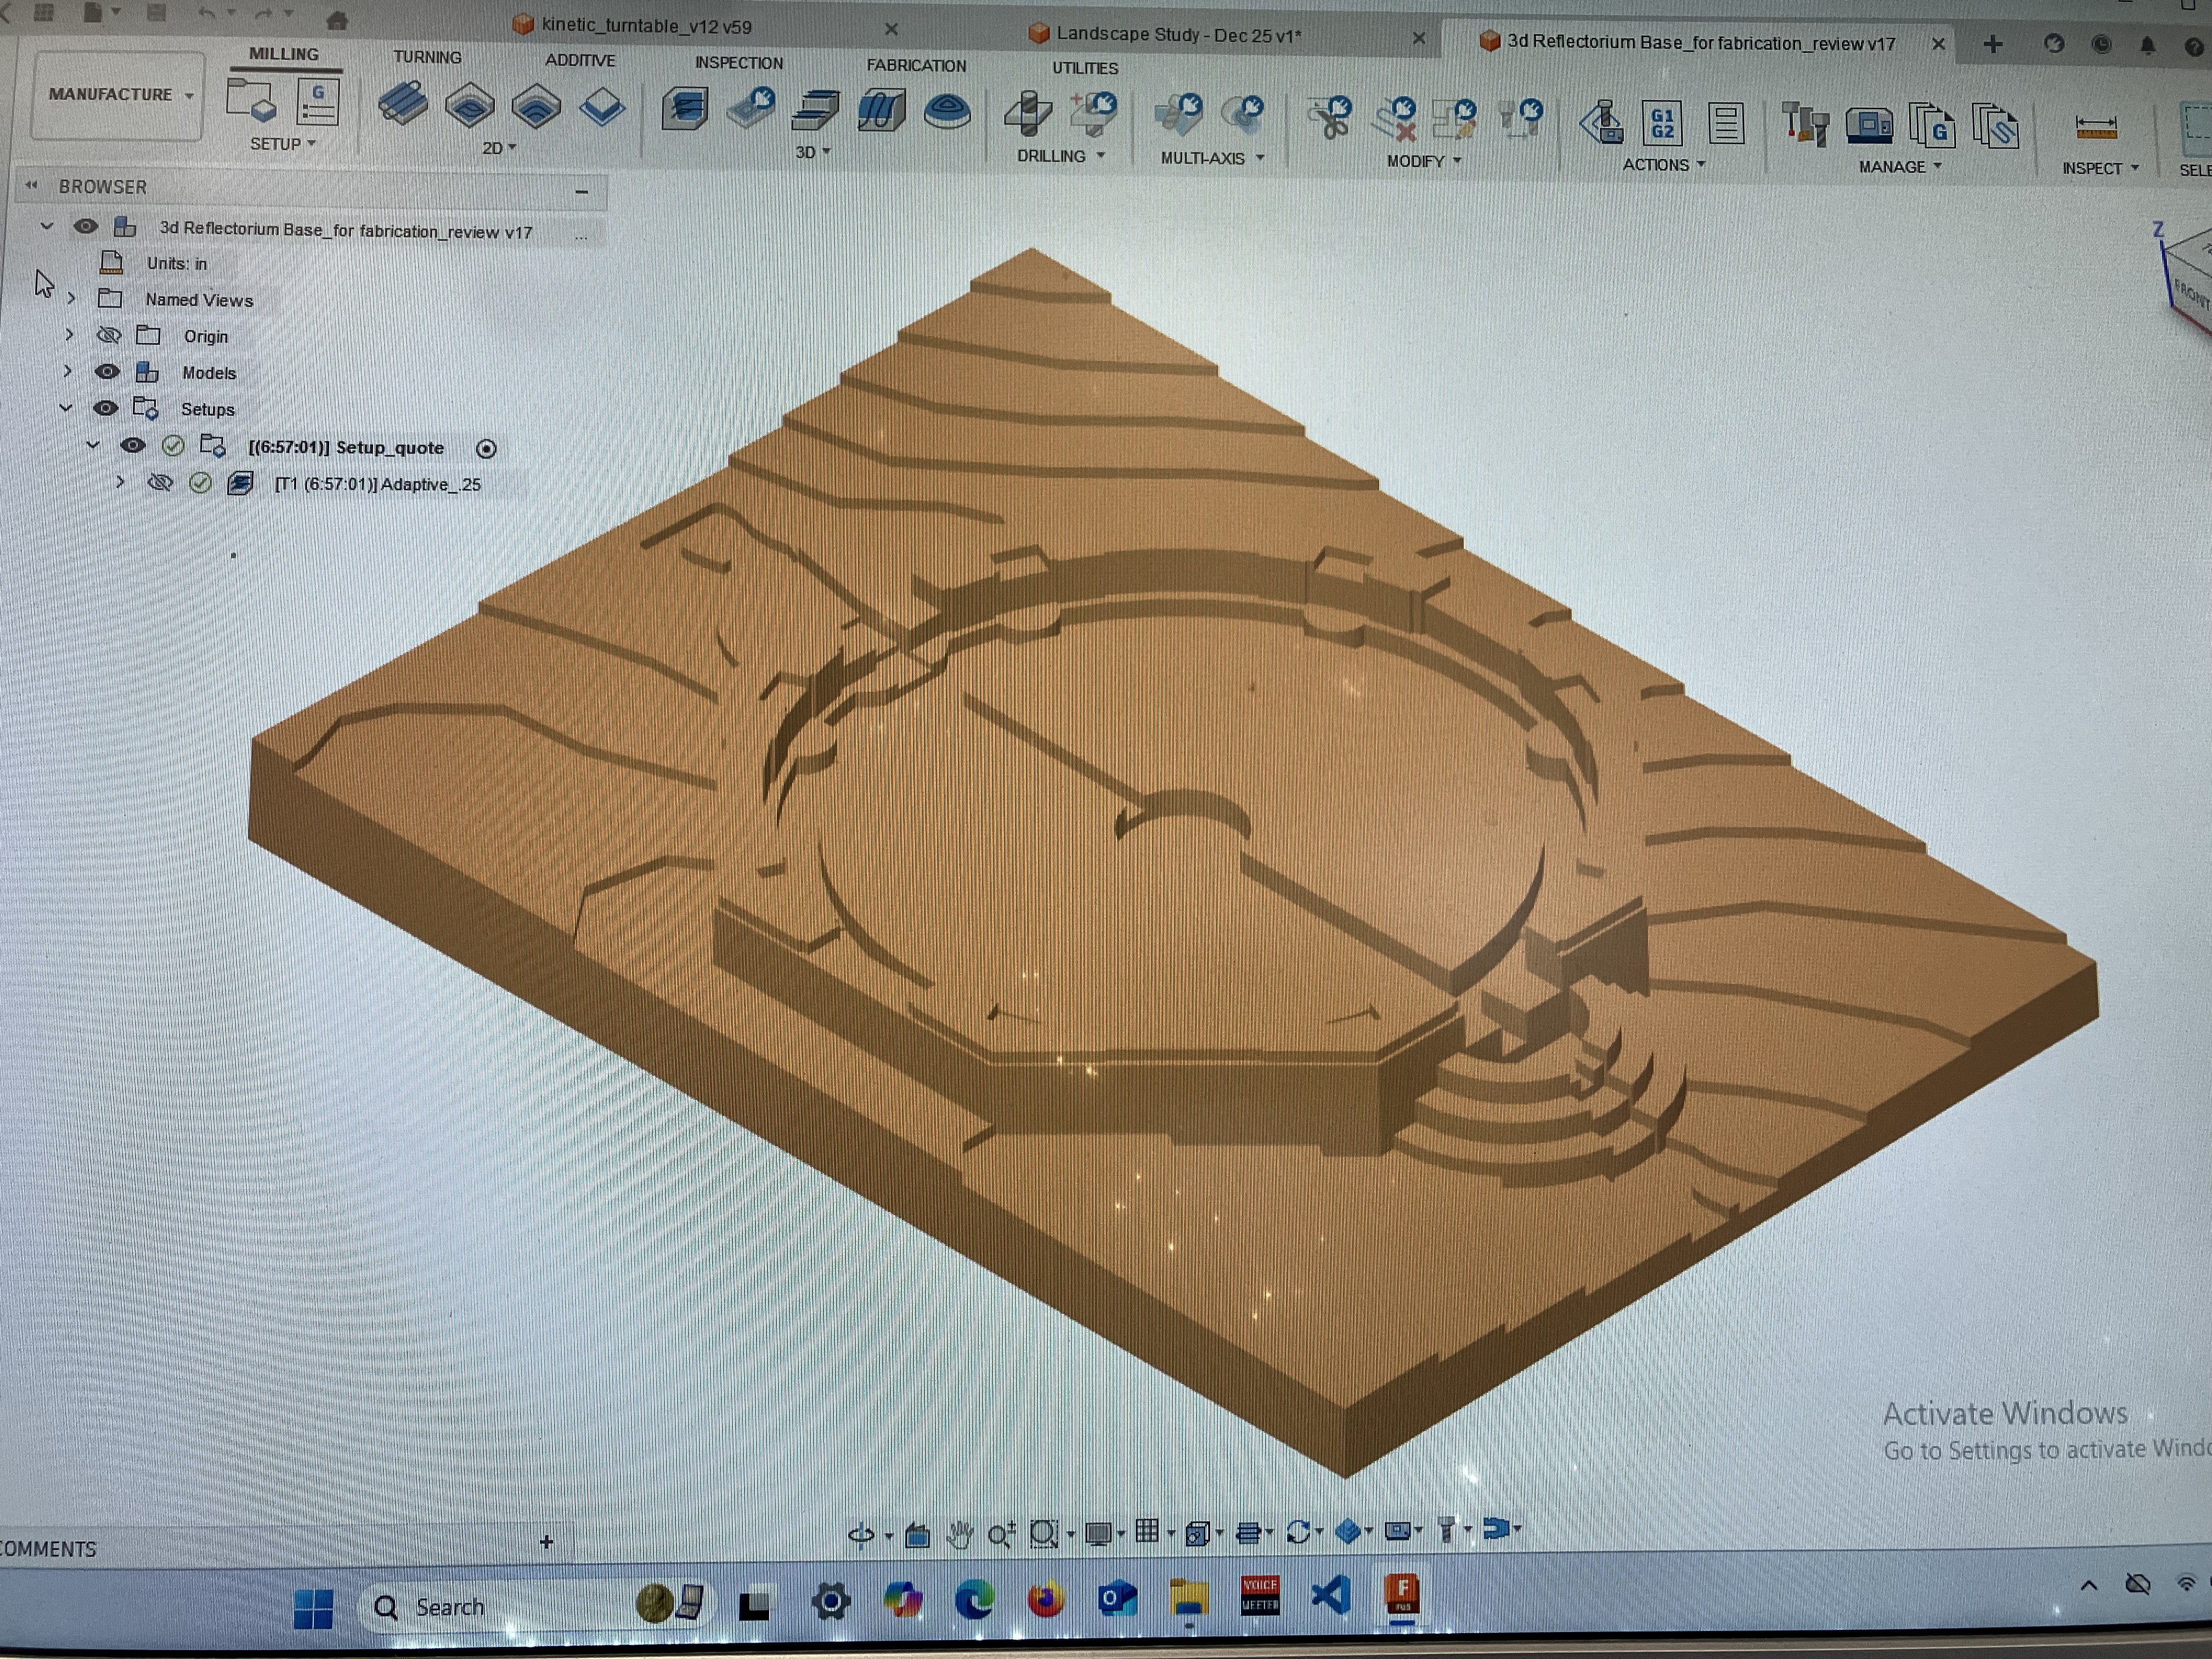The image size is (2212, 1659).
Task: Expand the Named Views folder
Action: coord(72,298)
